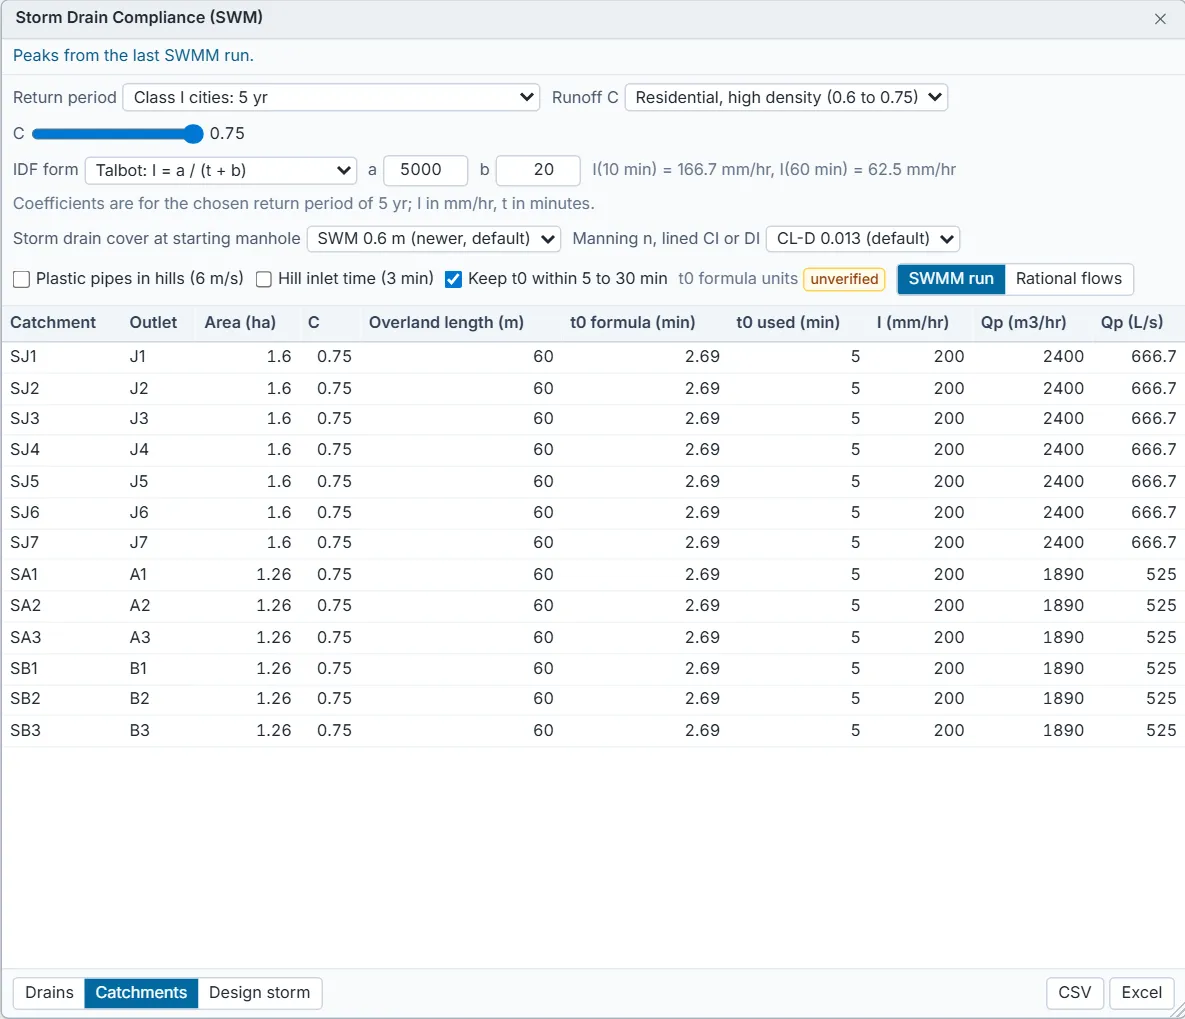Image resolution: width=1185 pixels, height=1019 pixels.
Task: Select catchment row SJ2
Action: (x=592, y=389)
